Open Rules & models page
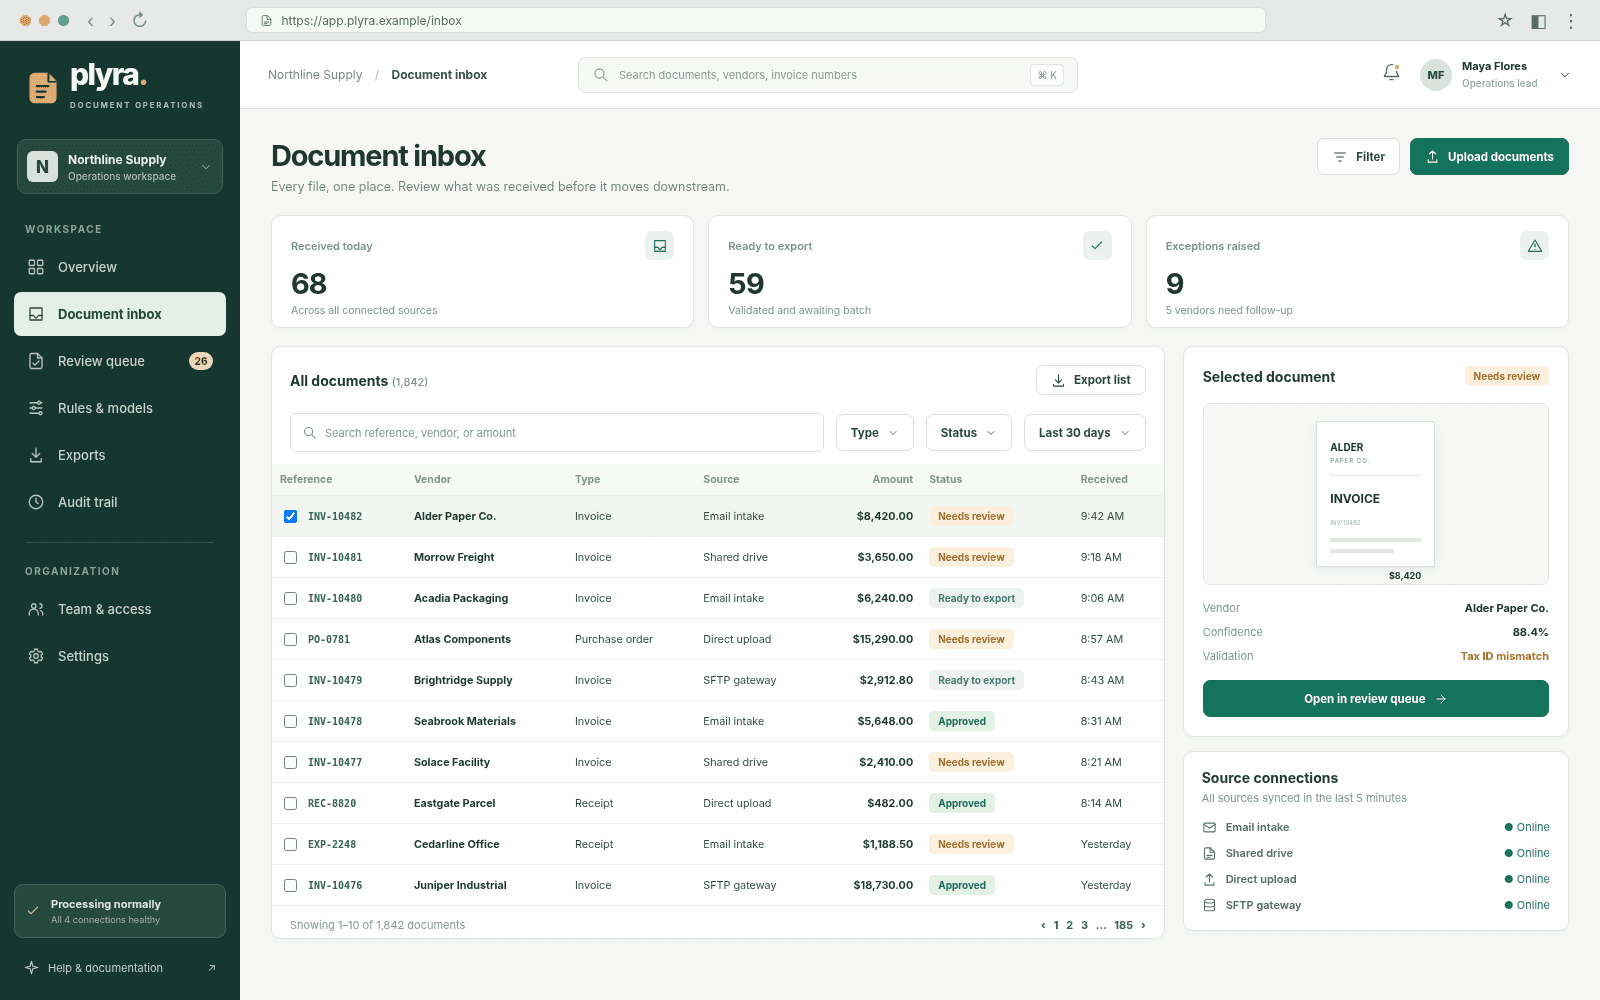 pos(120,408)
